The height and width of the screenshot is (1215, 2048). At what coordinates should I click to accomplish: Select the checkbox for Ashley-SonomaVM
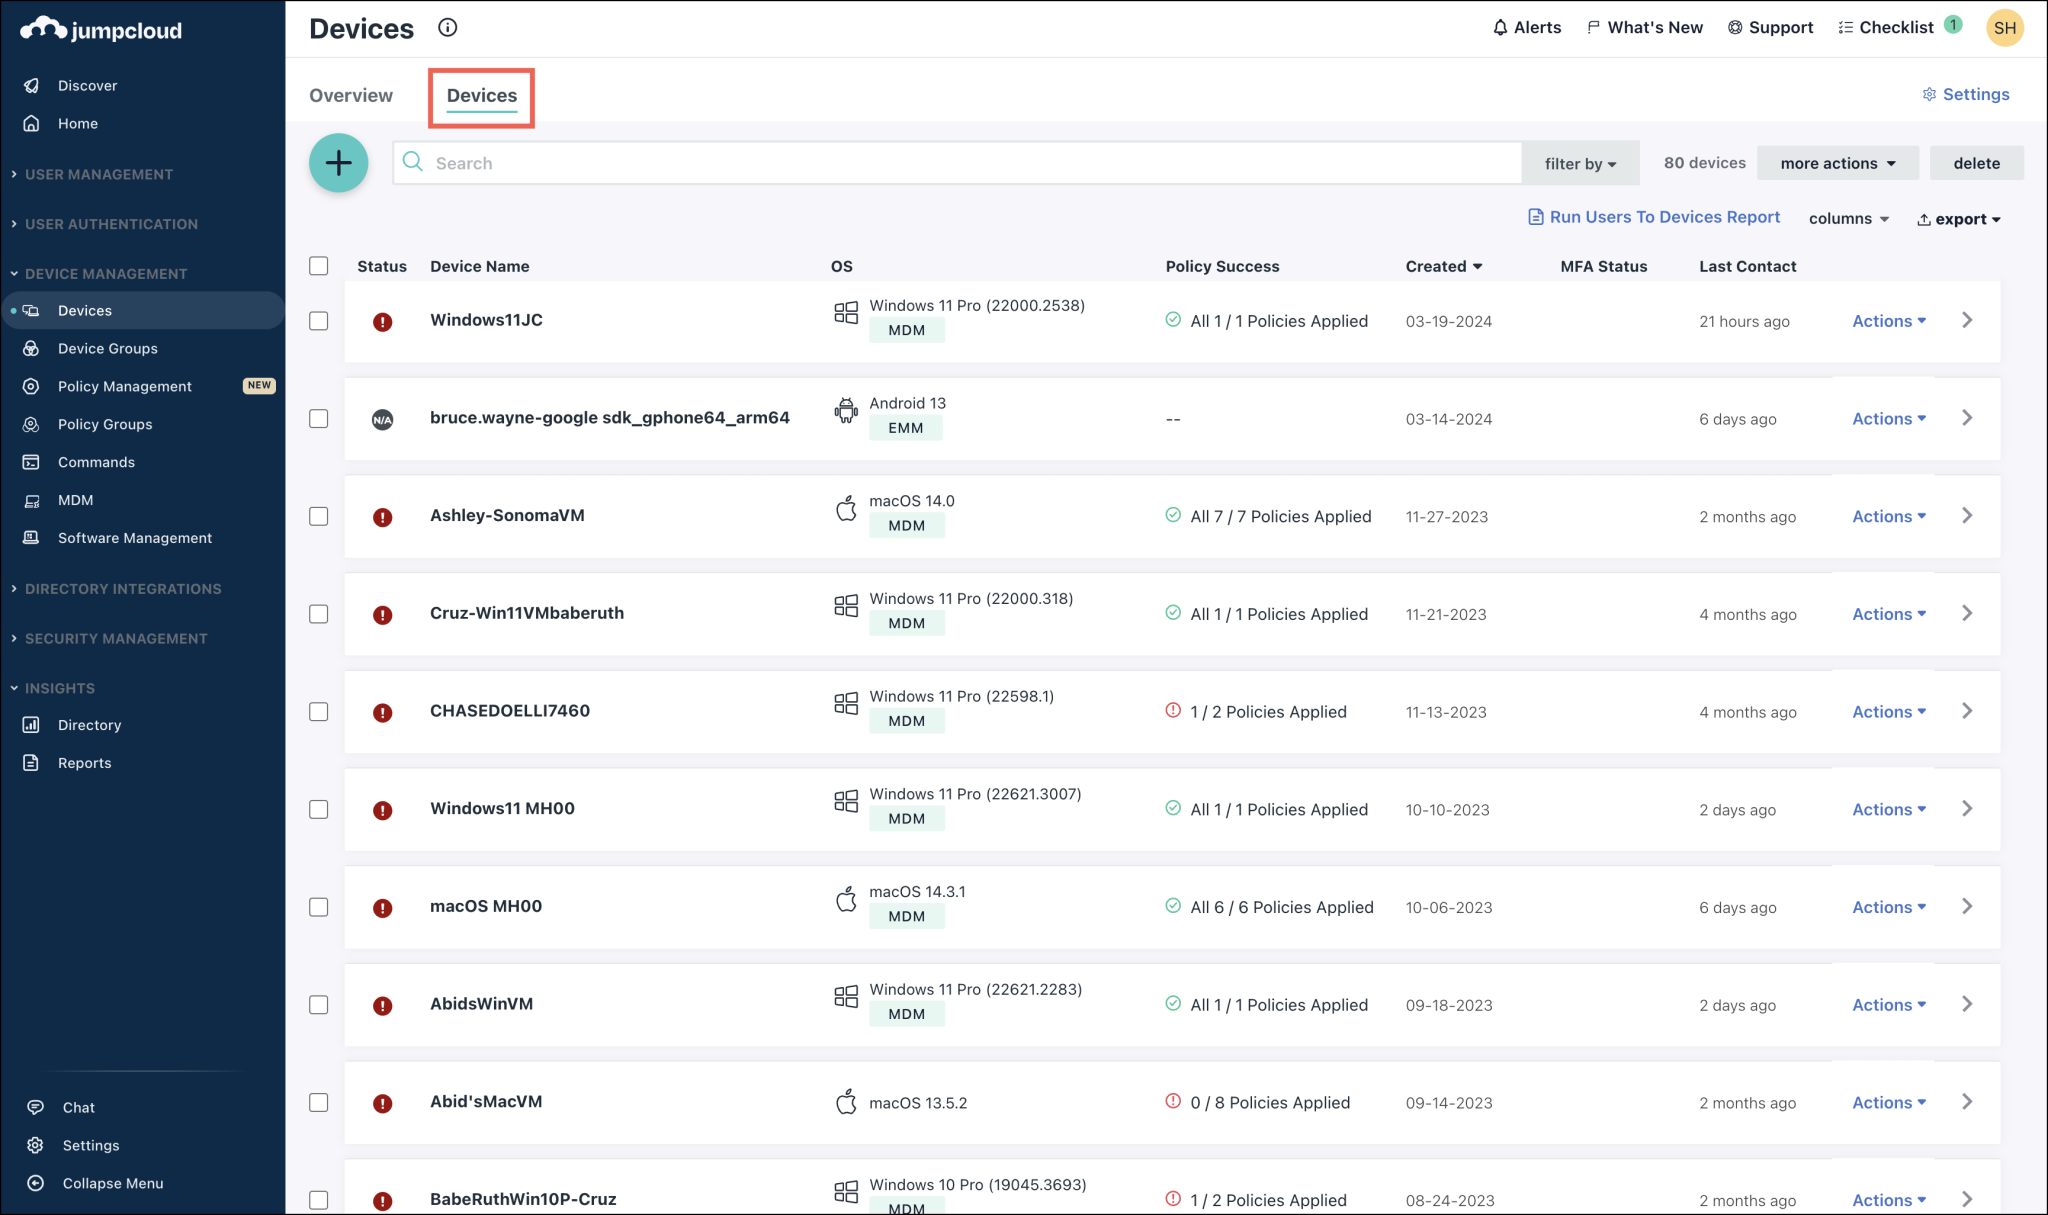[x=318, y=516]
